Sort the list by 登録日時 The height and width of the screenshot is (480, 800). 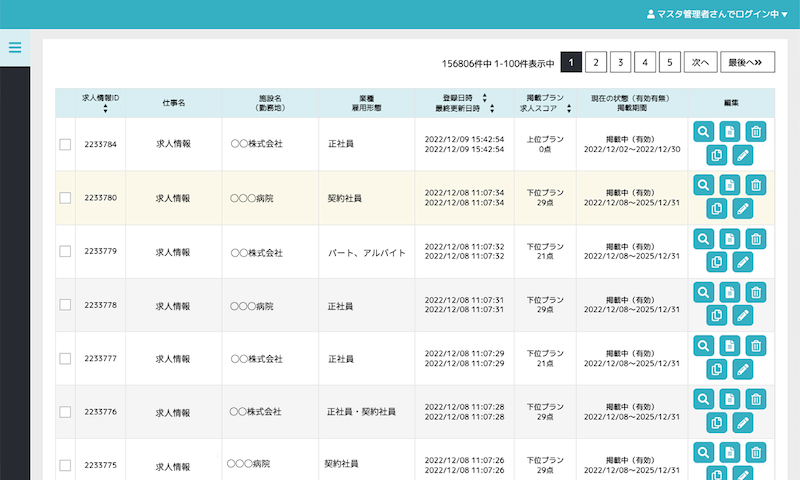pos(485,98)
